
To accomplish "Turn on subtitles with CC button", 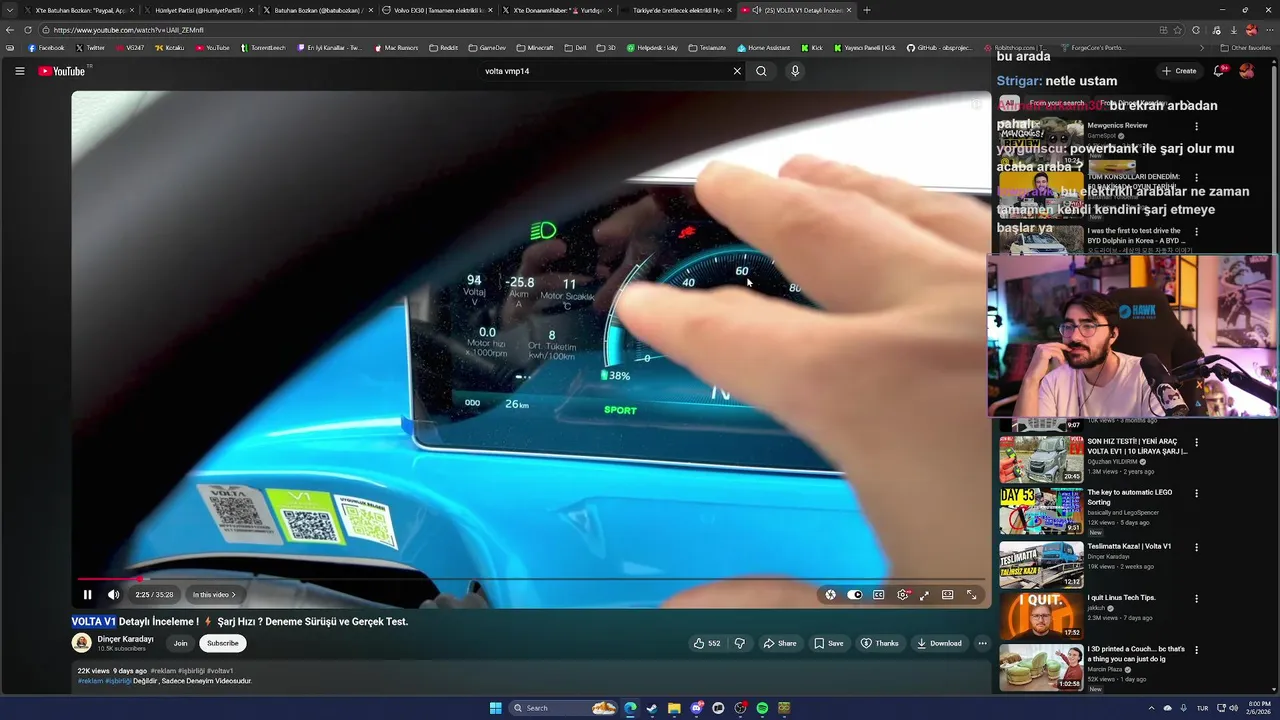I will tap(878, 595).
